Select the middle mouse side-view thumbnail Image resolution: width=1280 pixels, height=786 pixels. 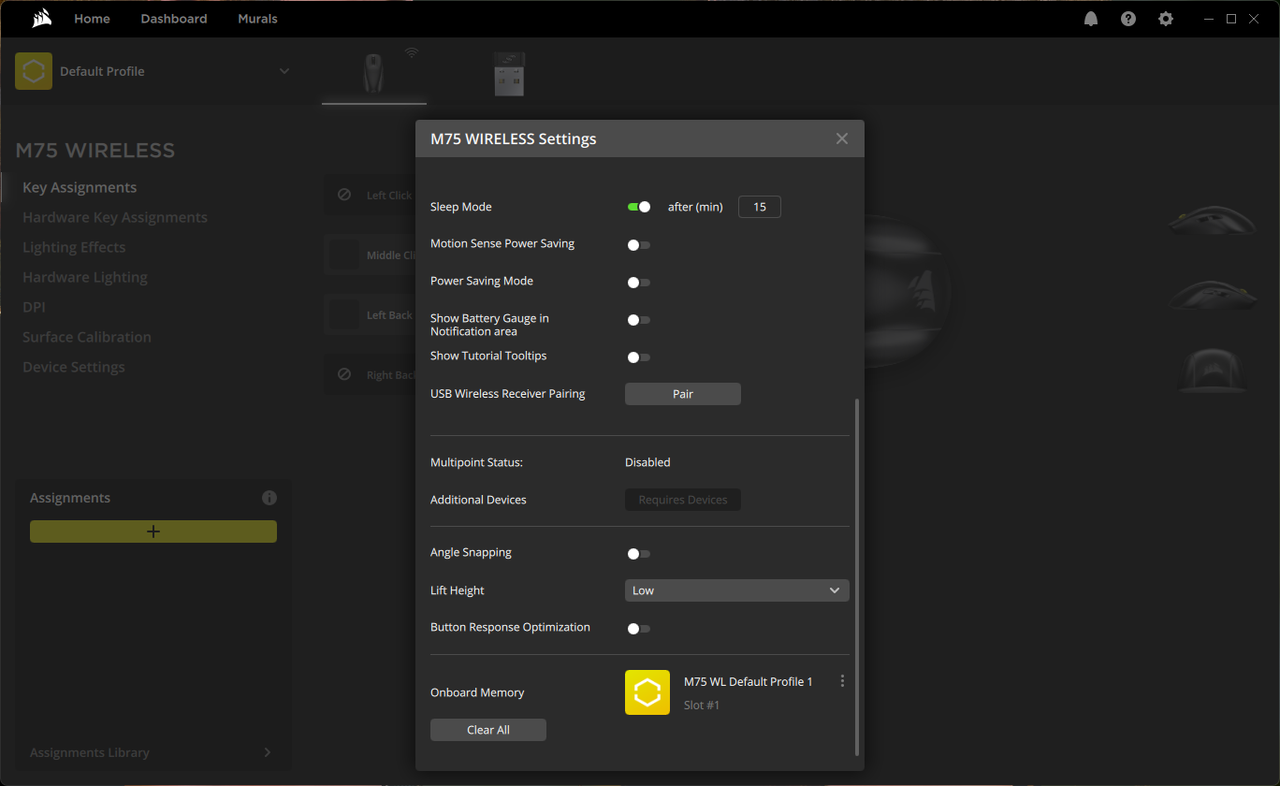[x=1212, y=294]
